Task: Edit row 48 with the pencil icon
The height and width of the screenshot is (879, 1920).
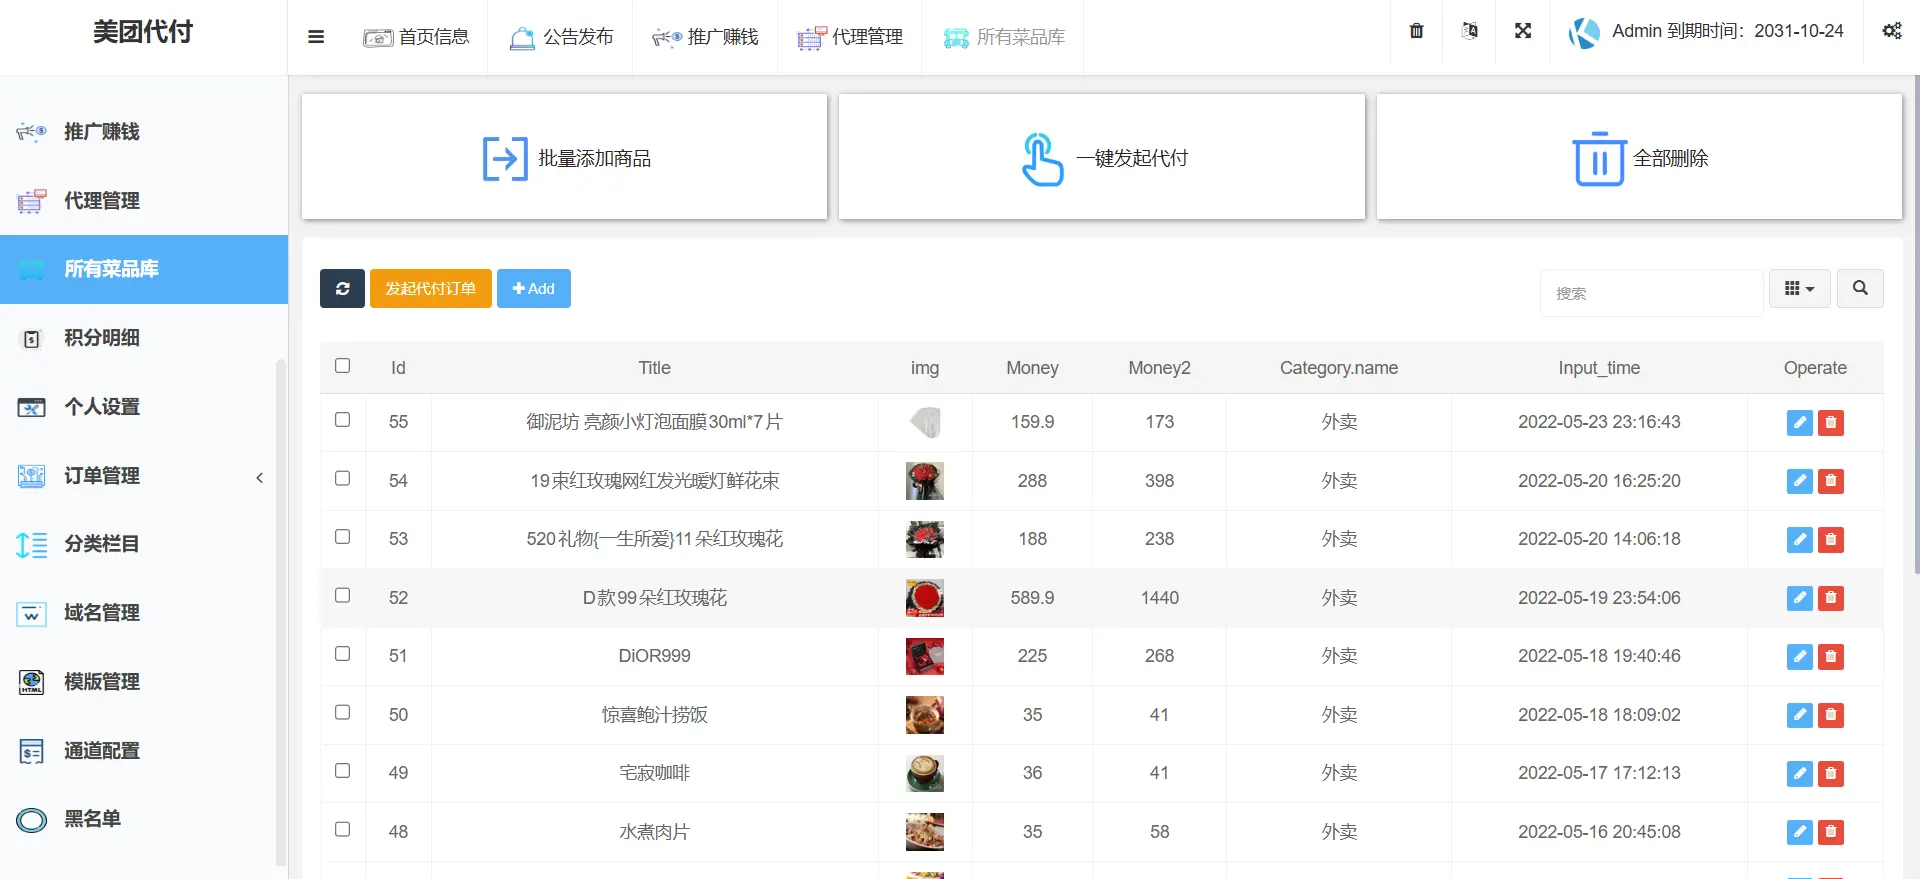Action: (x=1800, y=832)
